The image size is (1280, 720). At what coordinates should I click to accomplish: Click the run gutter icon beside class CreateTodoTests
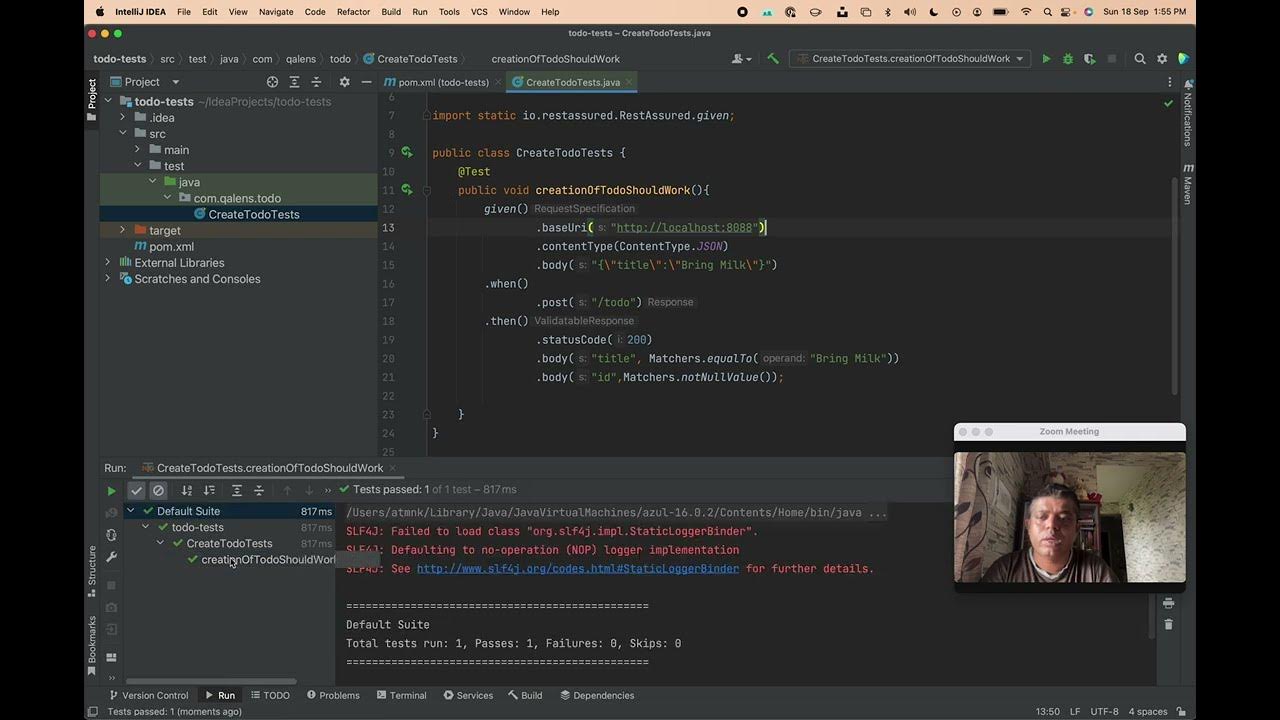pos(407,152)
